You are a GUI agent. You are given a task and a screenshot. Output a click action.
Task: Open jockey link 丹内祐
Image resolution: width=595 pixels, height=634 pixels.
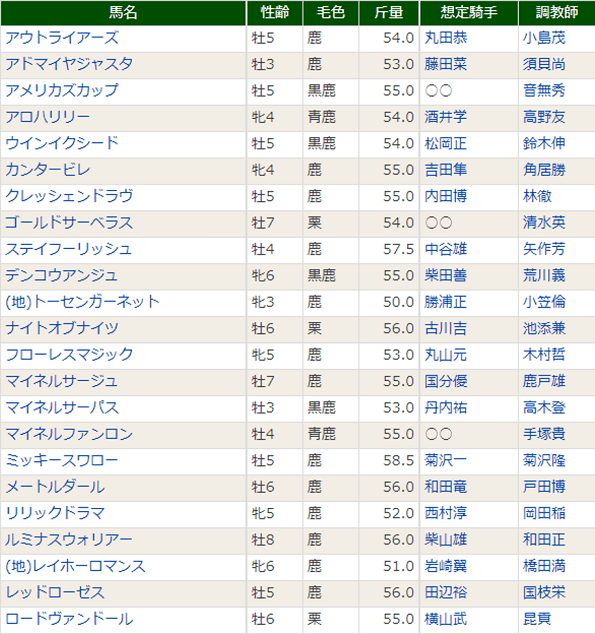[x=446, y=408]
